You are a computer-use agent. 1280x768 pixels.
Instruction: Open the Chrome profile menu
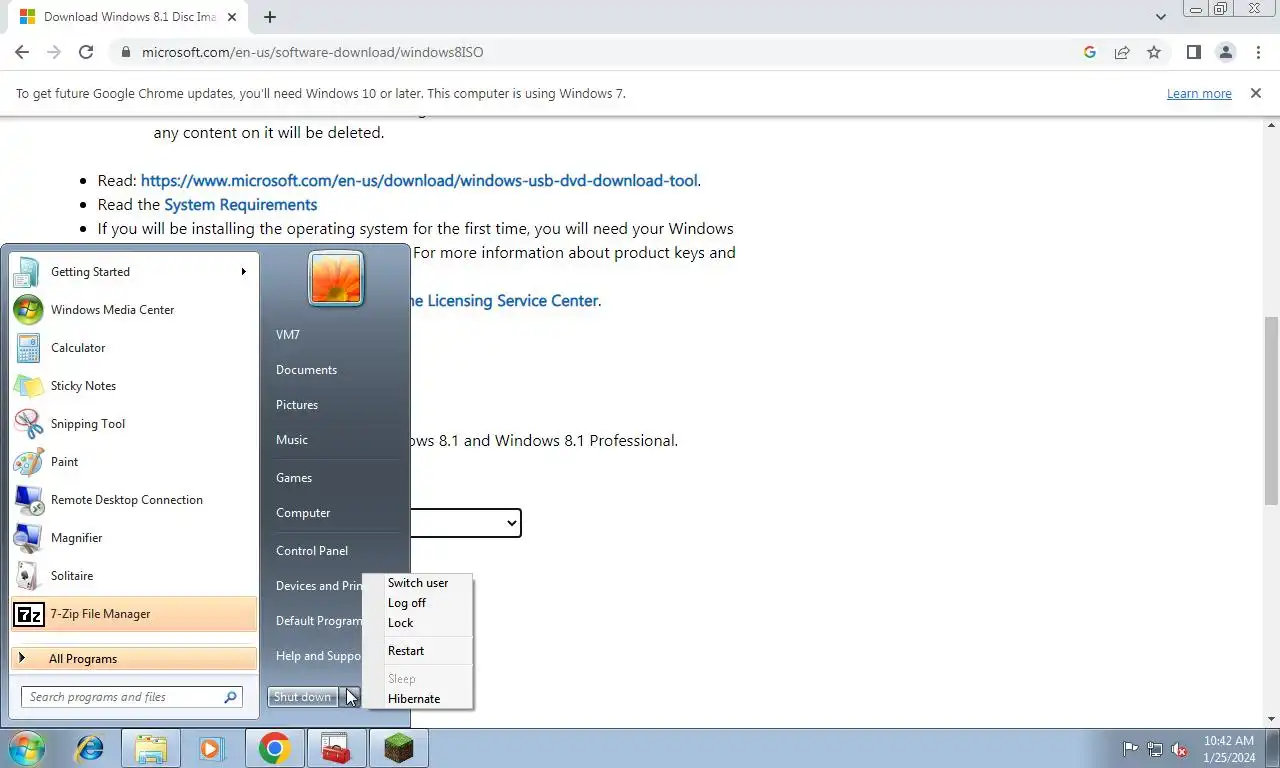[x=1226, y=52]
